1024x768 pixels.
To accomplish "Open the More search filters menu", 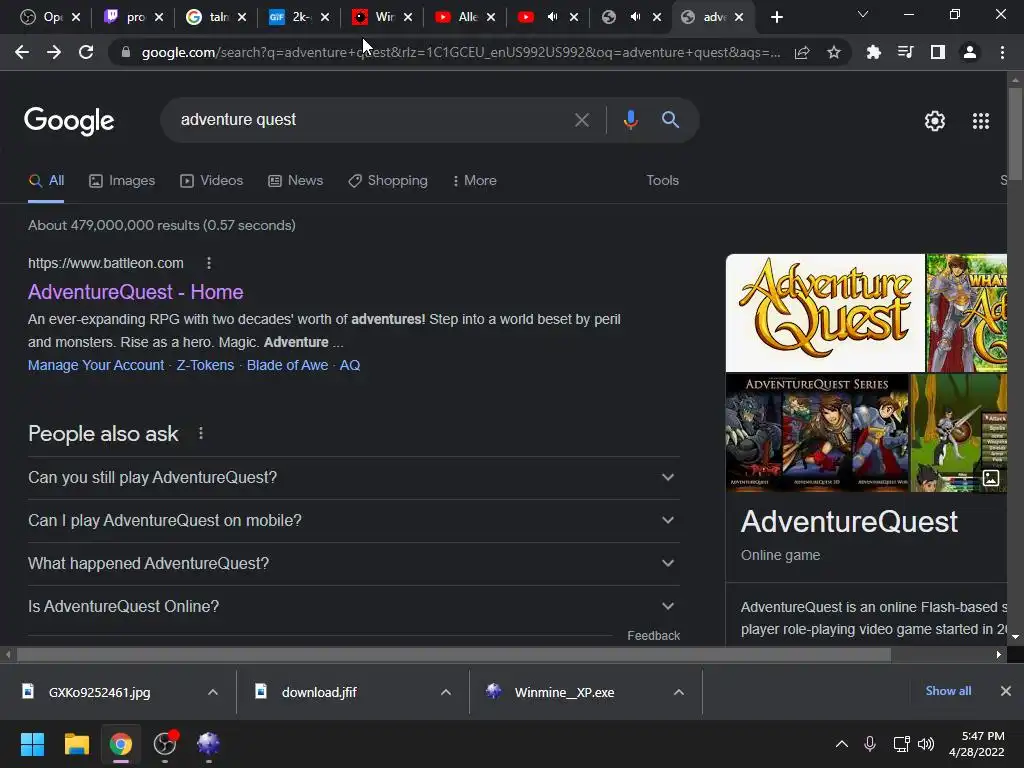I will click(x=475, y=181).
